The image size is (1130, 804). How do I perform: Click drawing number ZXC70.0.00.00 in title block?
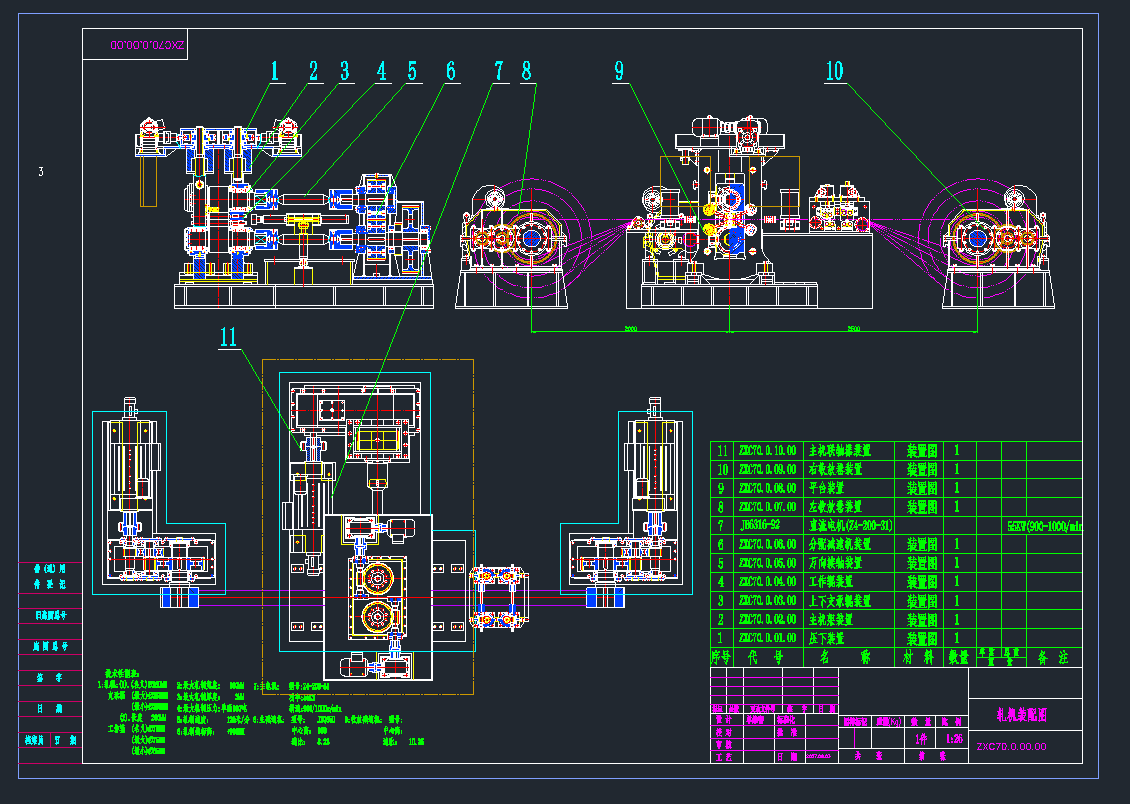(x=1011, y=746)
